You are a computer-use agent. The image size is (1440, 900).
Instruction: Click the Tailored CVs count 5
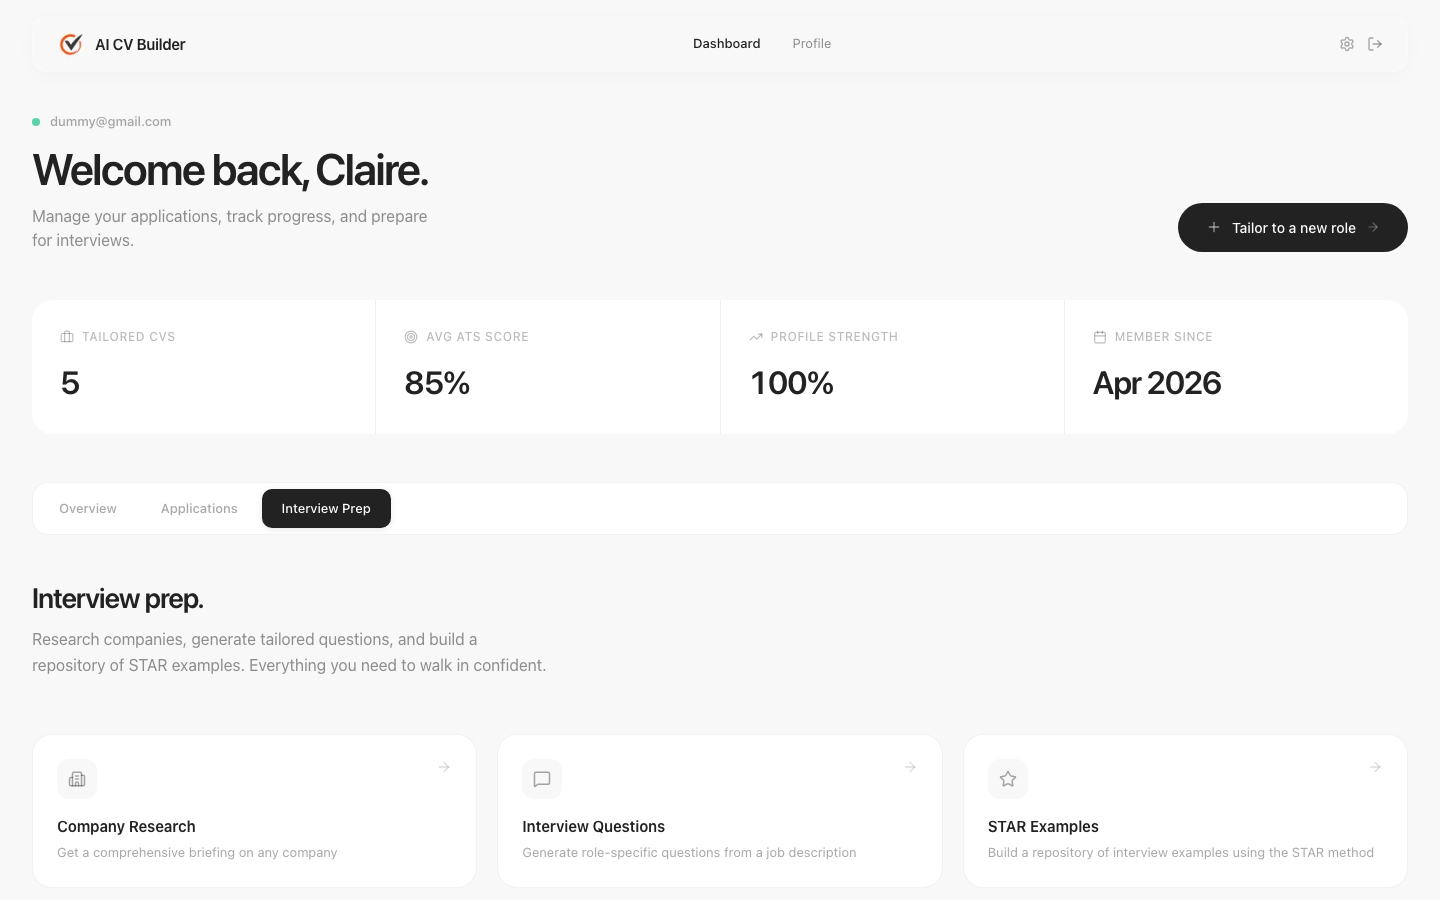coord(70,383)
